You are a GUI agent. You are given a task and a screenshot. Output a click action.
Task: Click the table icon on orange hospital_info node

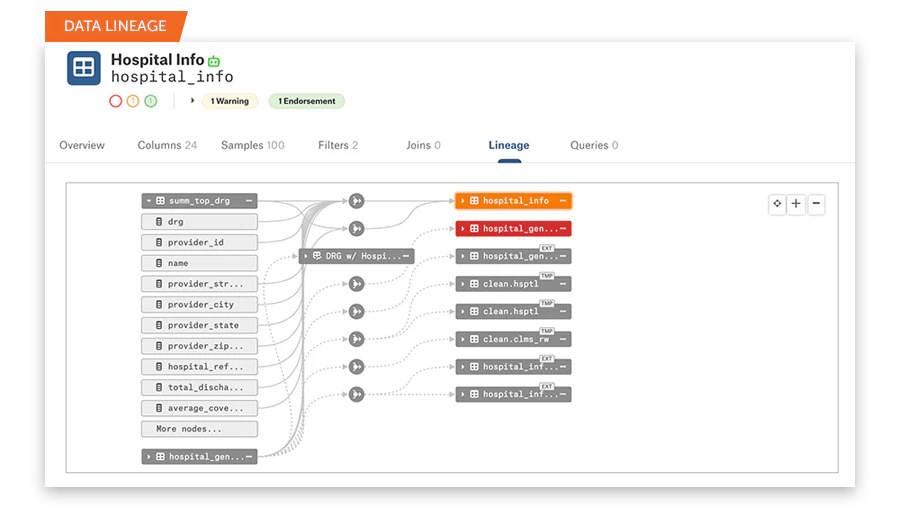click(474, 201)
